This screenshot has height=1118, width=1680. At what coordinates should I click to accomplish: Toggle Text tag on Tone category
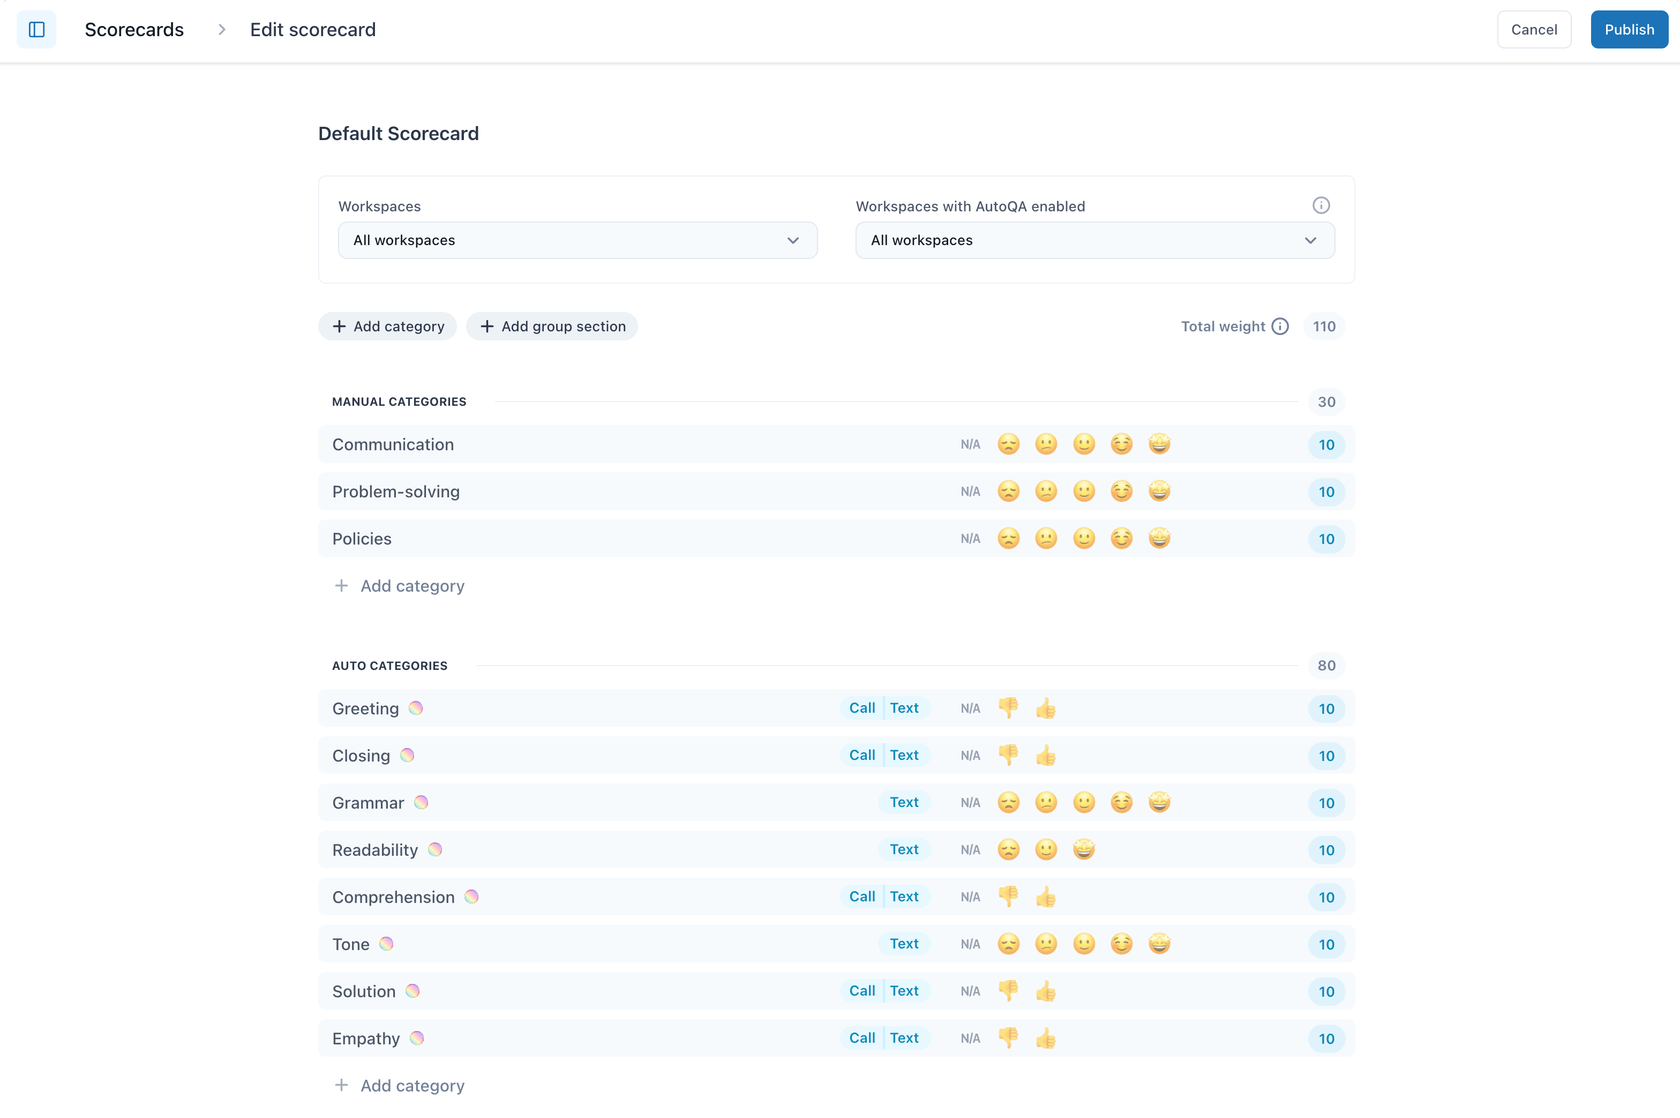tap(904, 944)
